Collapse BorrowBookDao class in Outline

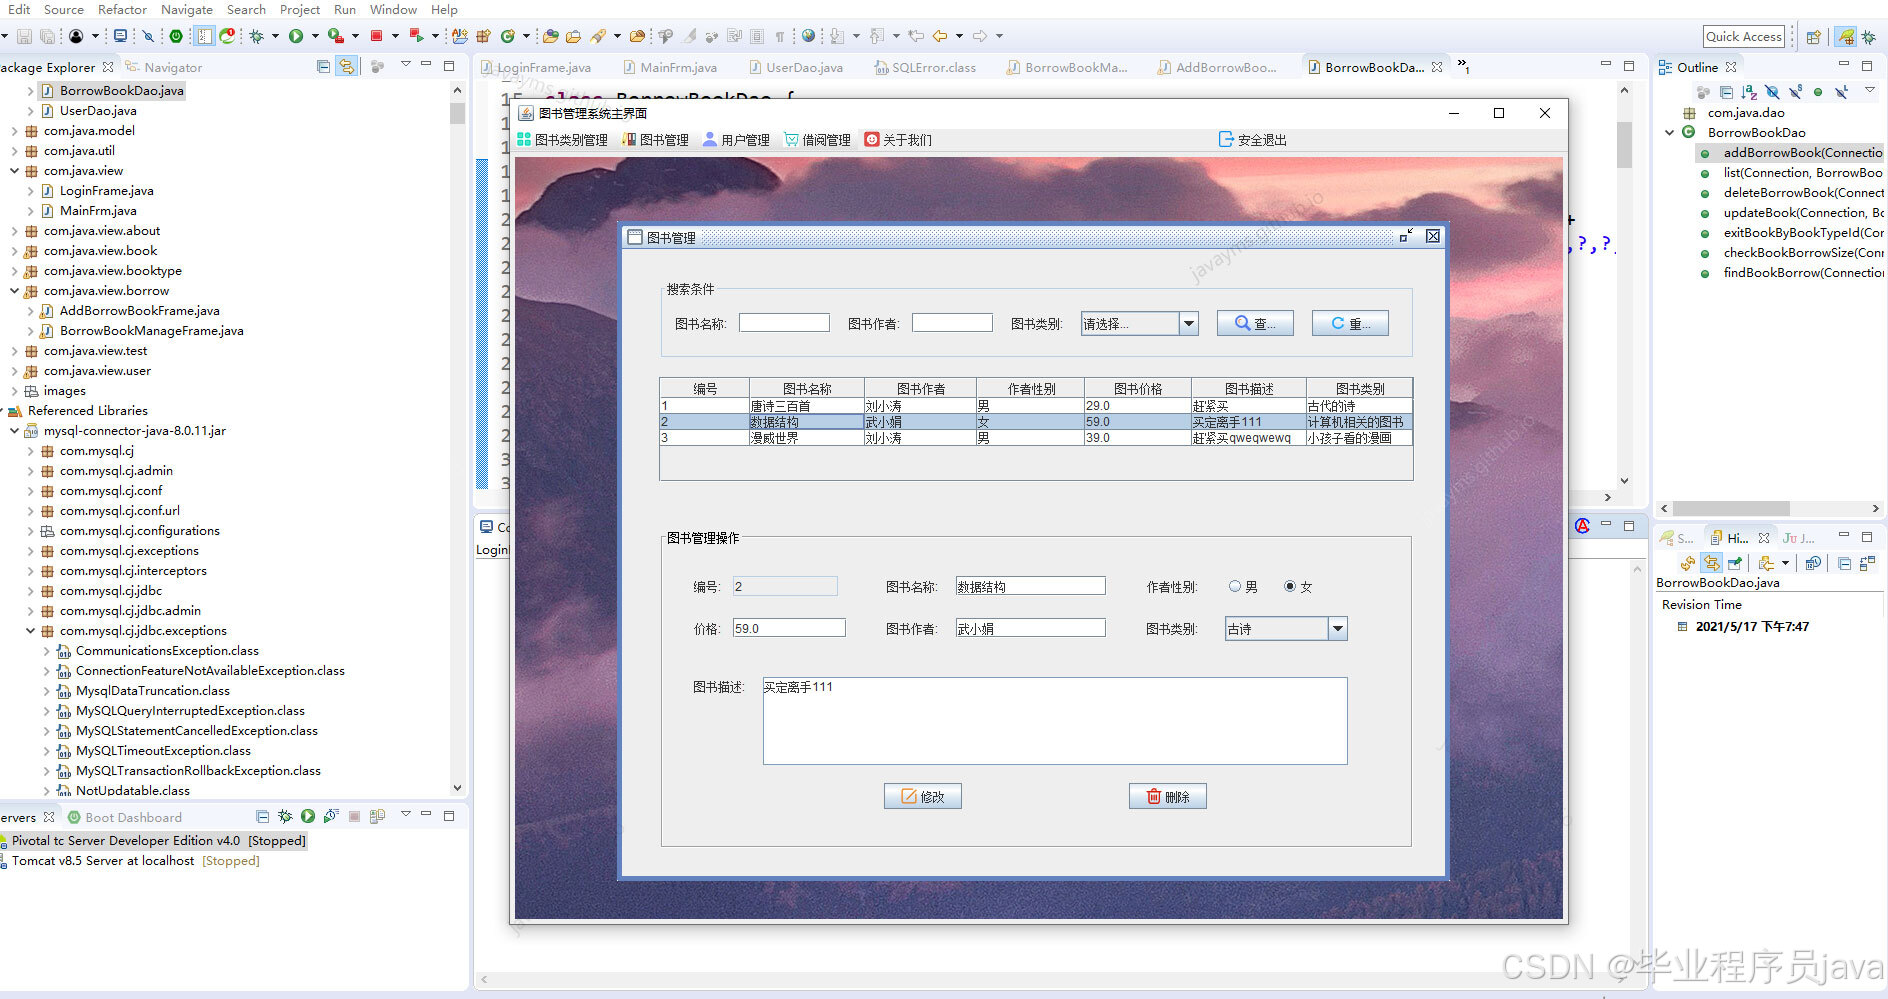click(x=1669, y=133)
